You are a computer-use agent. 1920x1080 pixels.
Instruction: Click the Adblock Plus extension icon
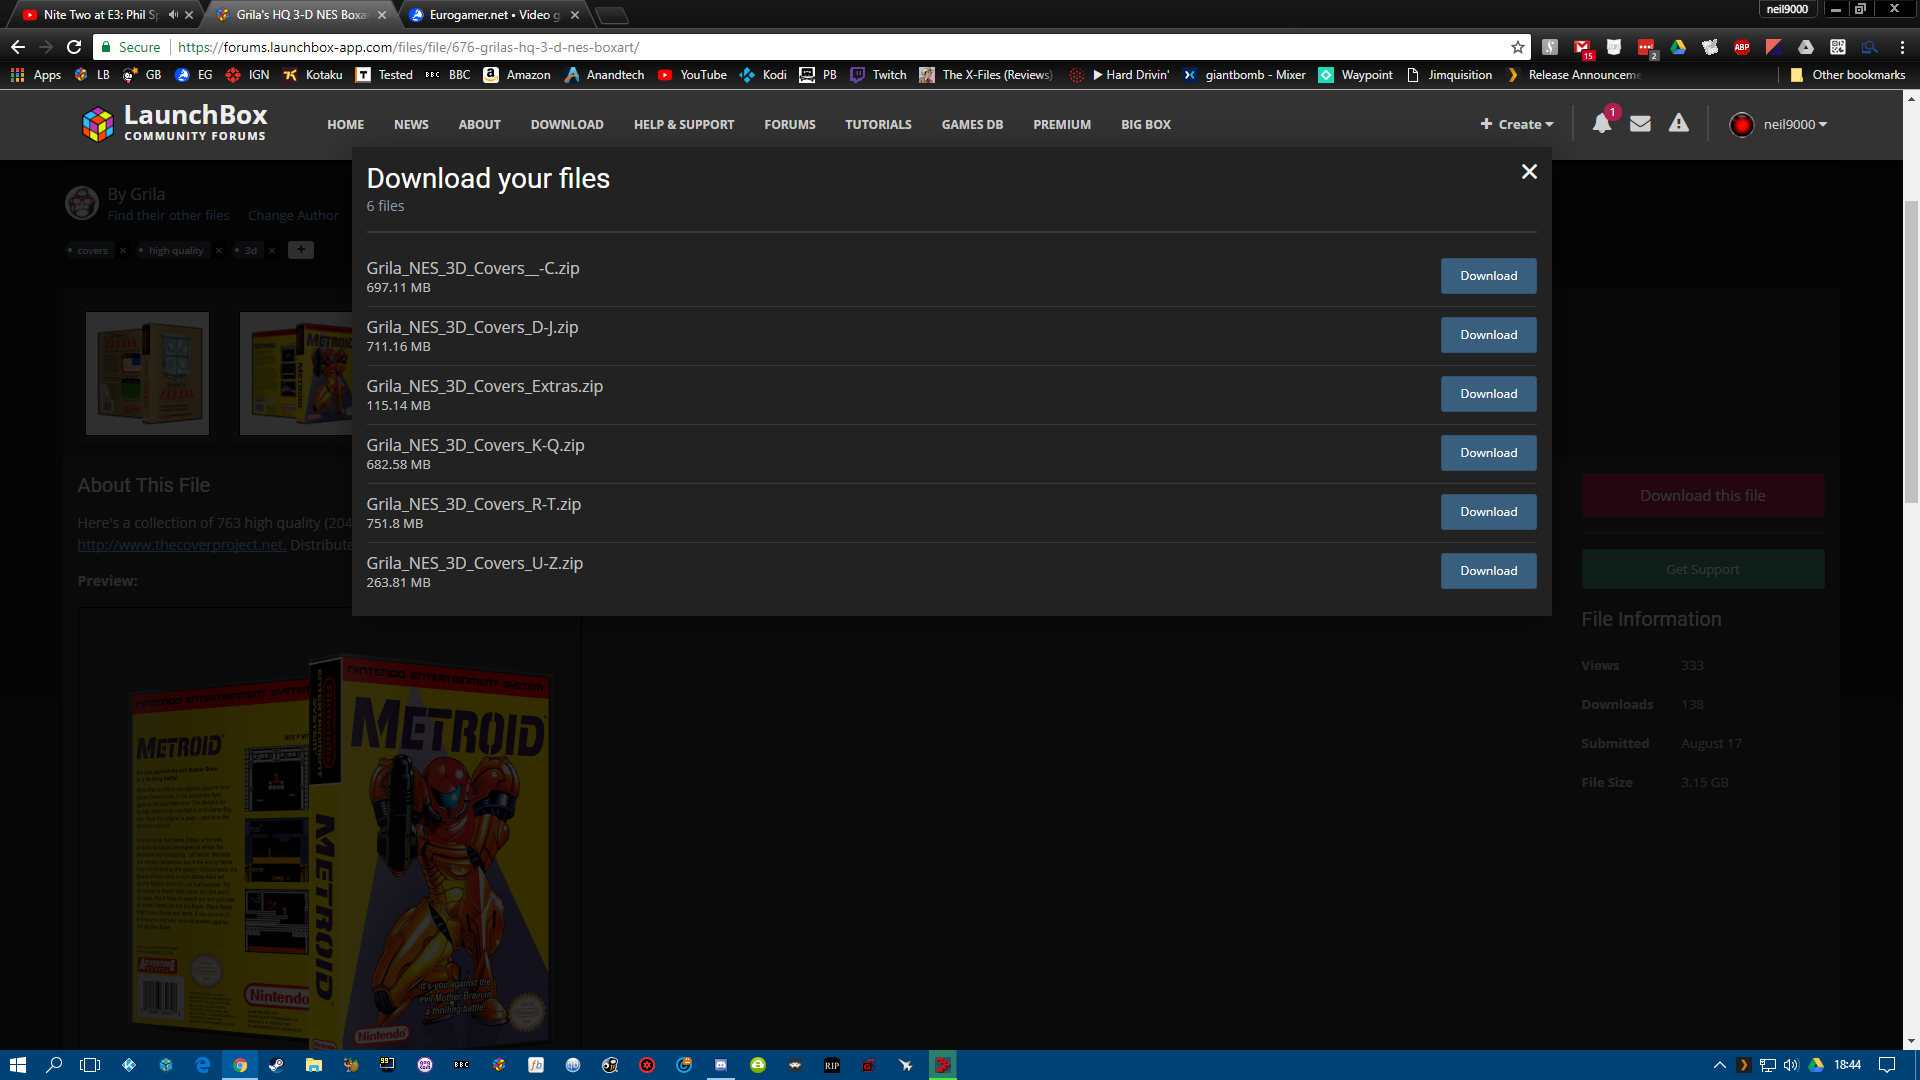pyautogui.click(x=1742, y=47)
